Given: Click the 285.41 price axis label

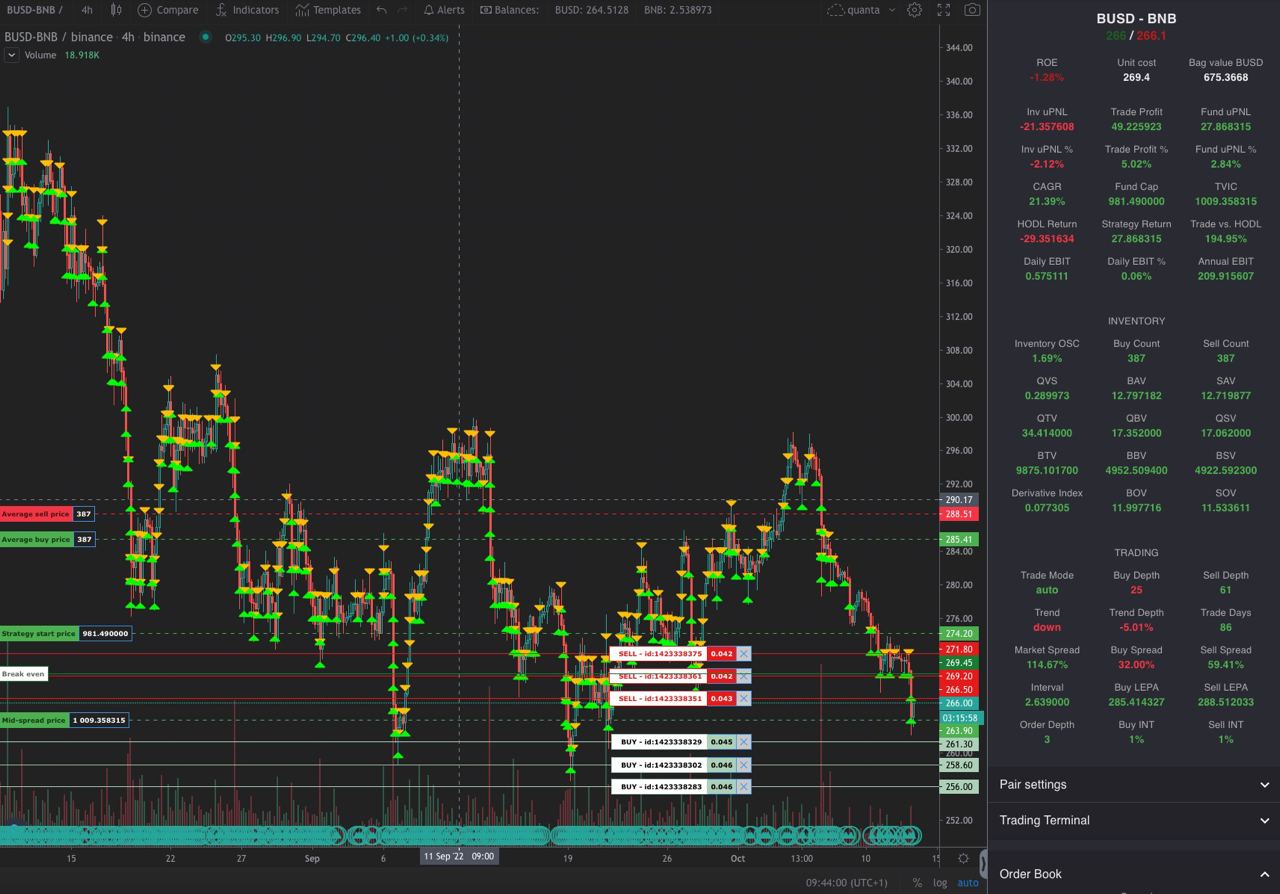Looking at the screenshot, I should [960, 539].
